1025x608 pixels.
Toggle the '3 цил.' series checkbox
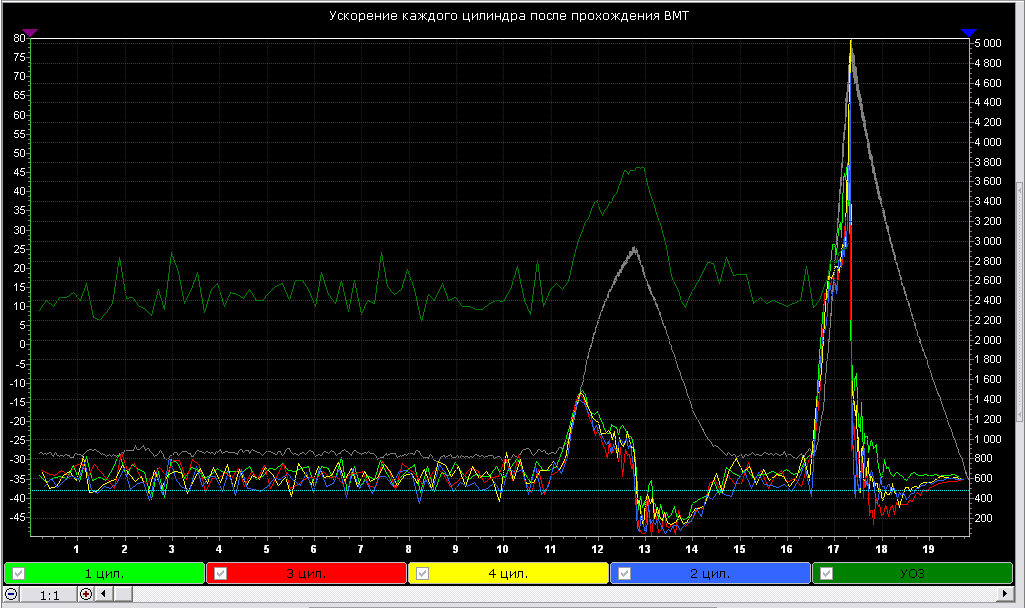coord(220,573)
